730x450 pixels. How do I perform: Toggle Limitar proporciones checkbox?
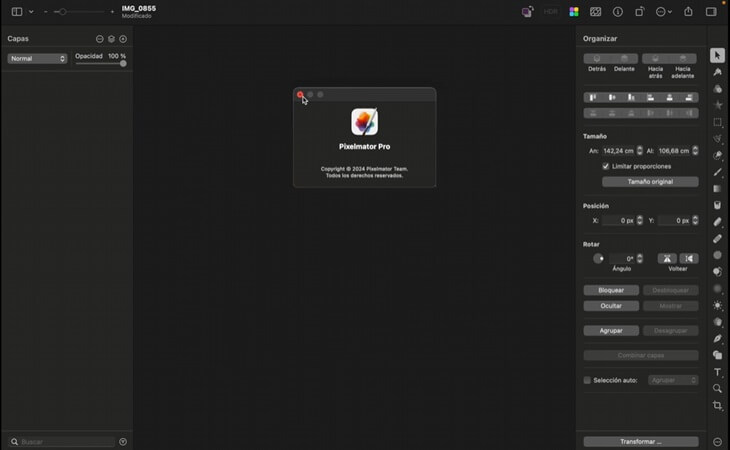(606, 166)
